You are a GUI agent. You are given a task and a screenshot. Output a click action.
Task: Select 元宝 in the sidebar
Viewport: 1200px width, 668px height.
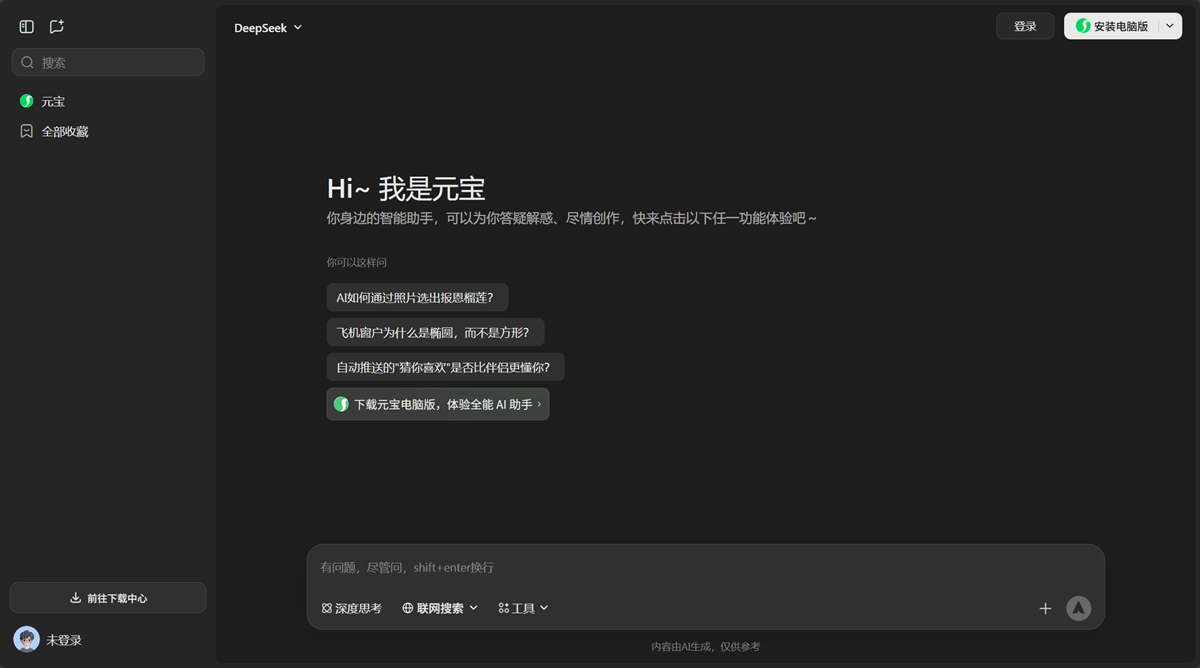point(52,100)
